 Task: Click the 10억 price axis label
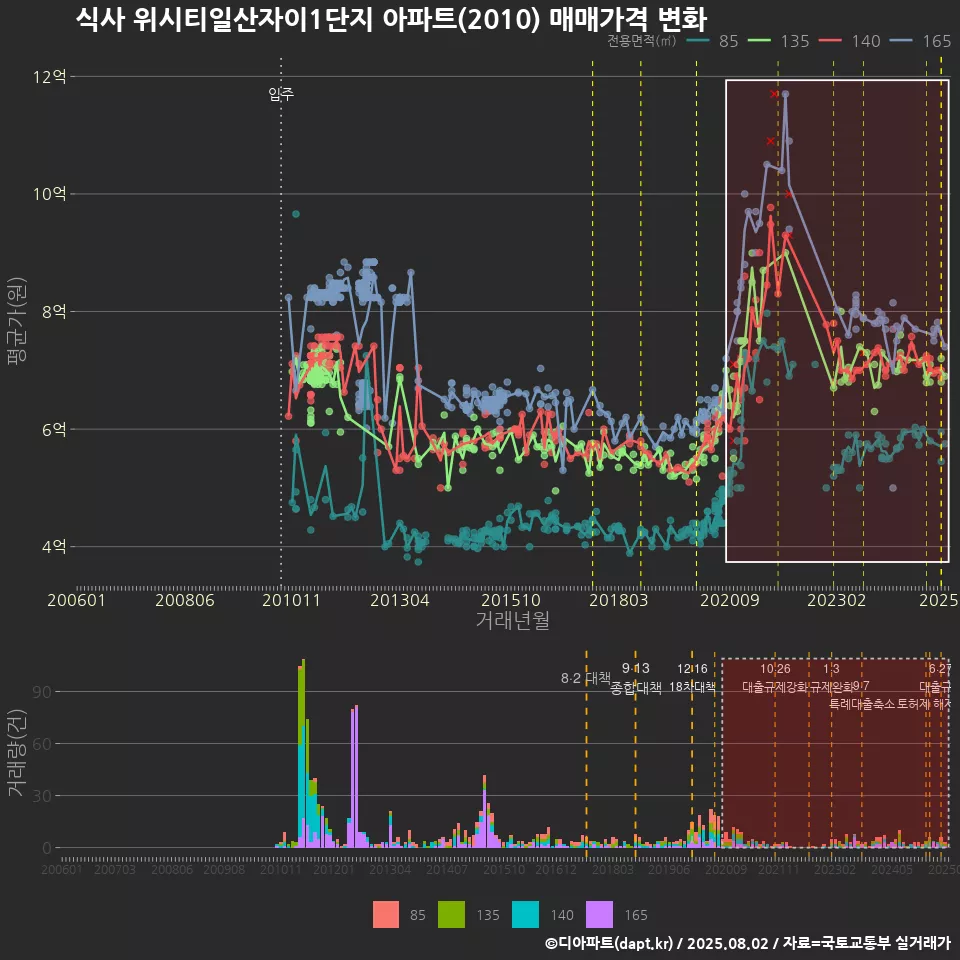(x=49, y=194)
